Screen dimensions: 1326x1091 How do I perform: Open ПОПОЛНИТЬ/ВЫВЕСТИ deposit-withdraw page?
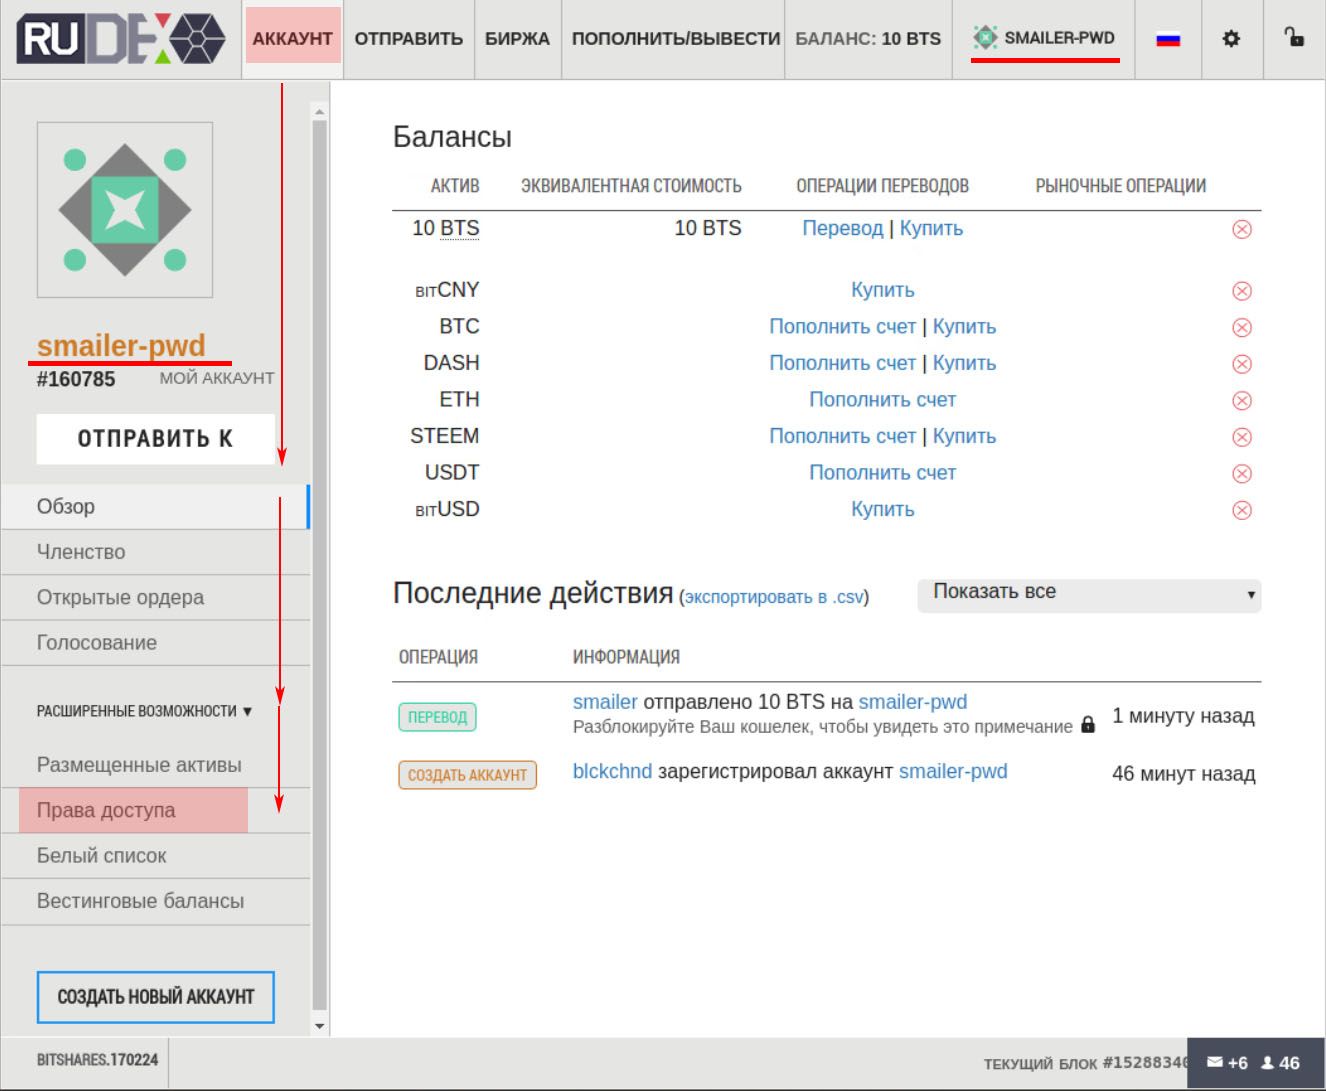pyautogui.click(x=675, y=39)
